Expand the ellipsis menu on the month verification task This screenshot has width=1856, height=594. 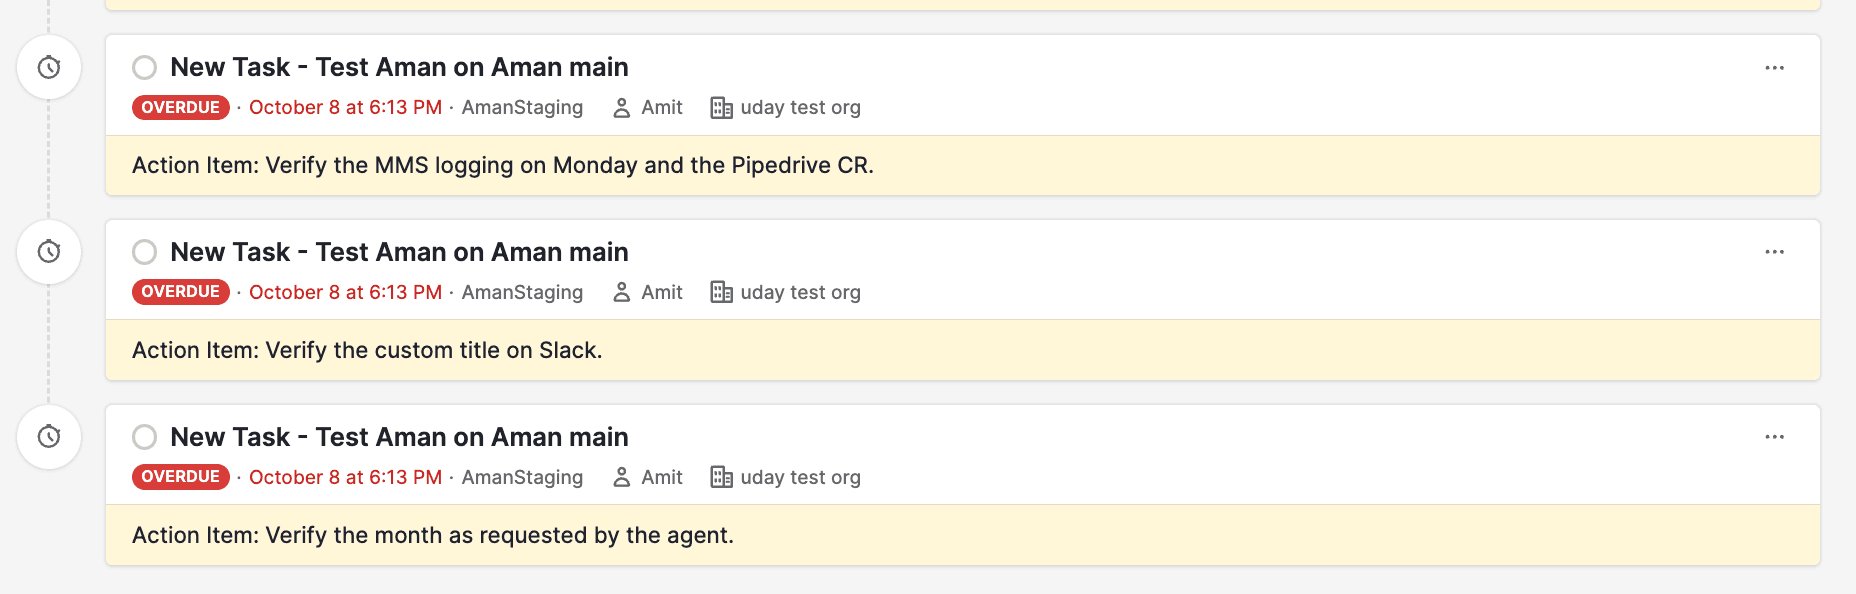click(x=1774, y=437)
